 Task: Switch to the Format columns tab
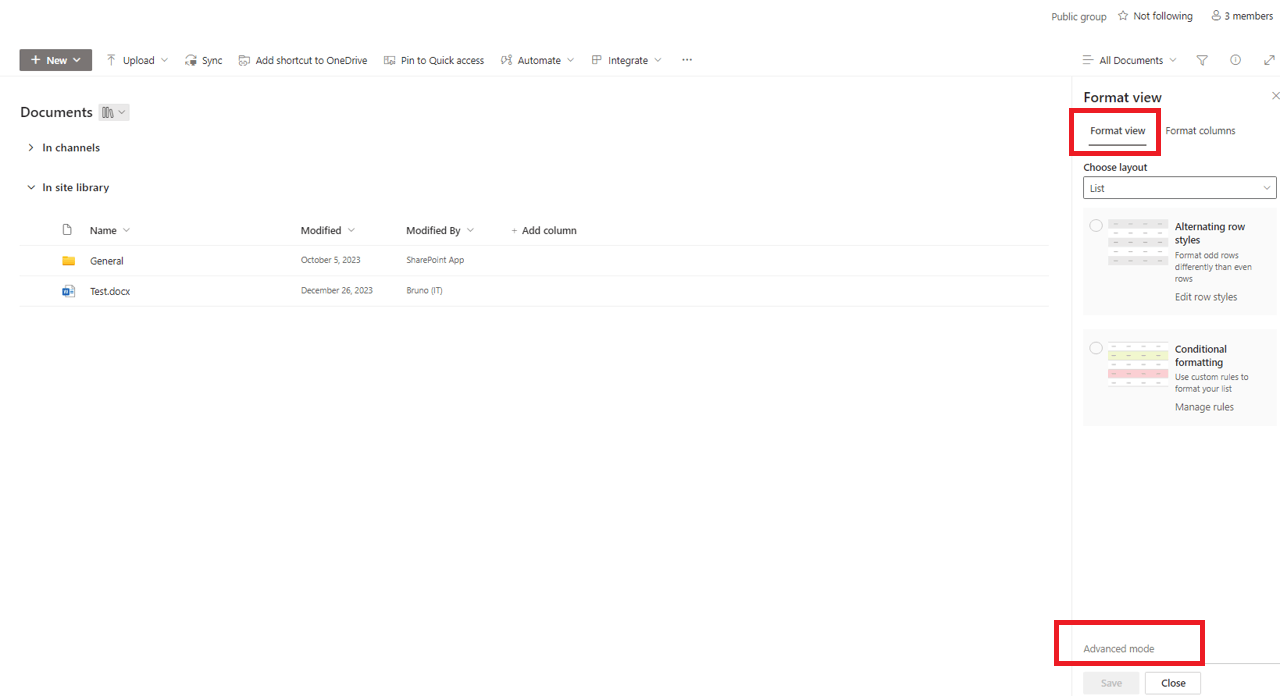[x=1200, y=131]
